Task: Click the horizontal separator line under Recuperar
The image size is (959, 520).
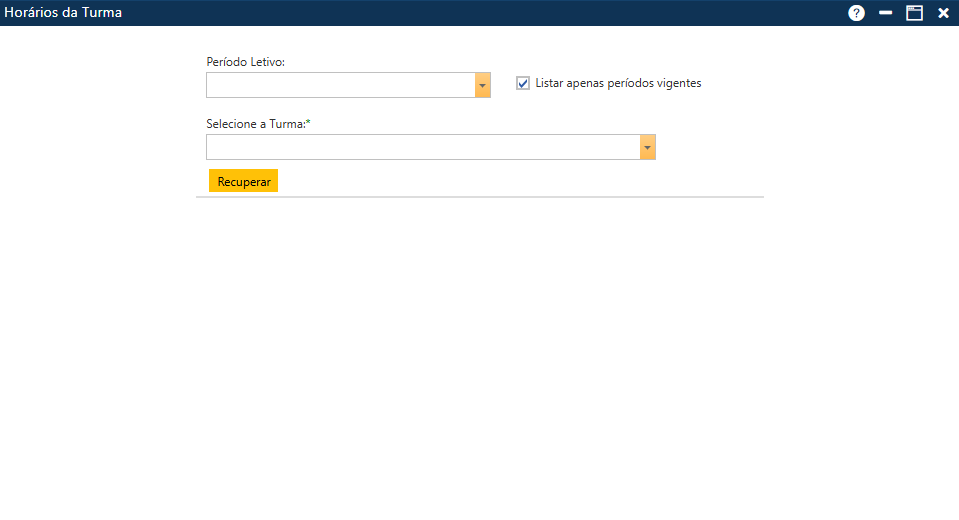Action: click(x=480, y=197)
